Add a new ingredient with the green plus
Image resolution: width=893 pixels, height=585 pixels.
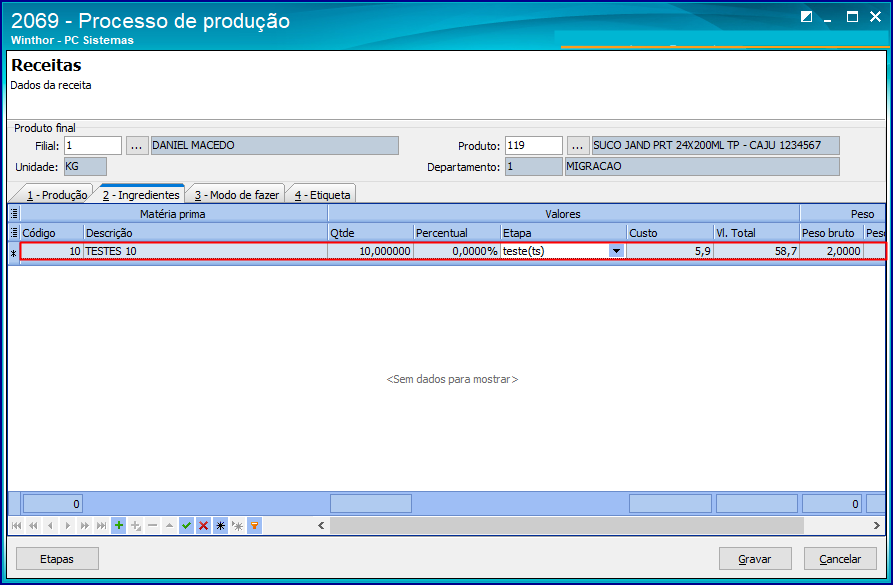(118, 525)
